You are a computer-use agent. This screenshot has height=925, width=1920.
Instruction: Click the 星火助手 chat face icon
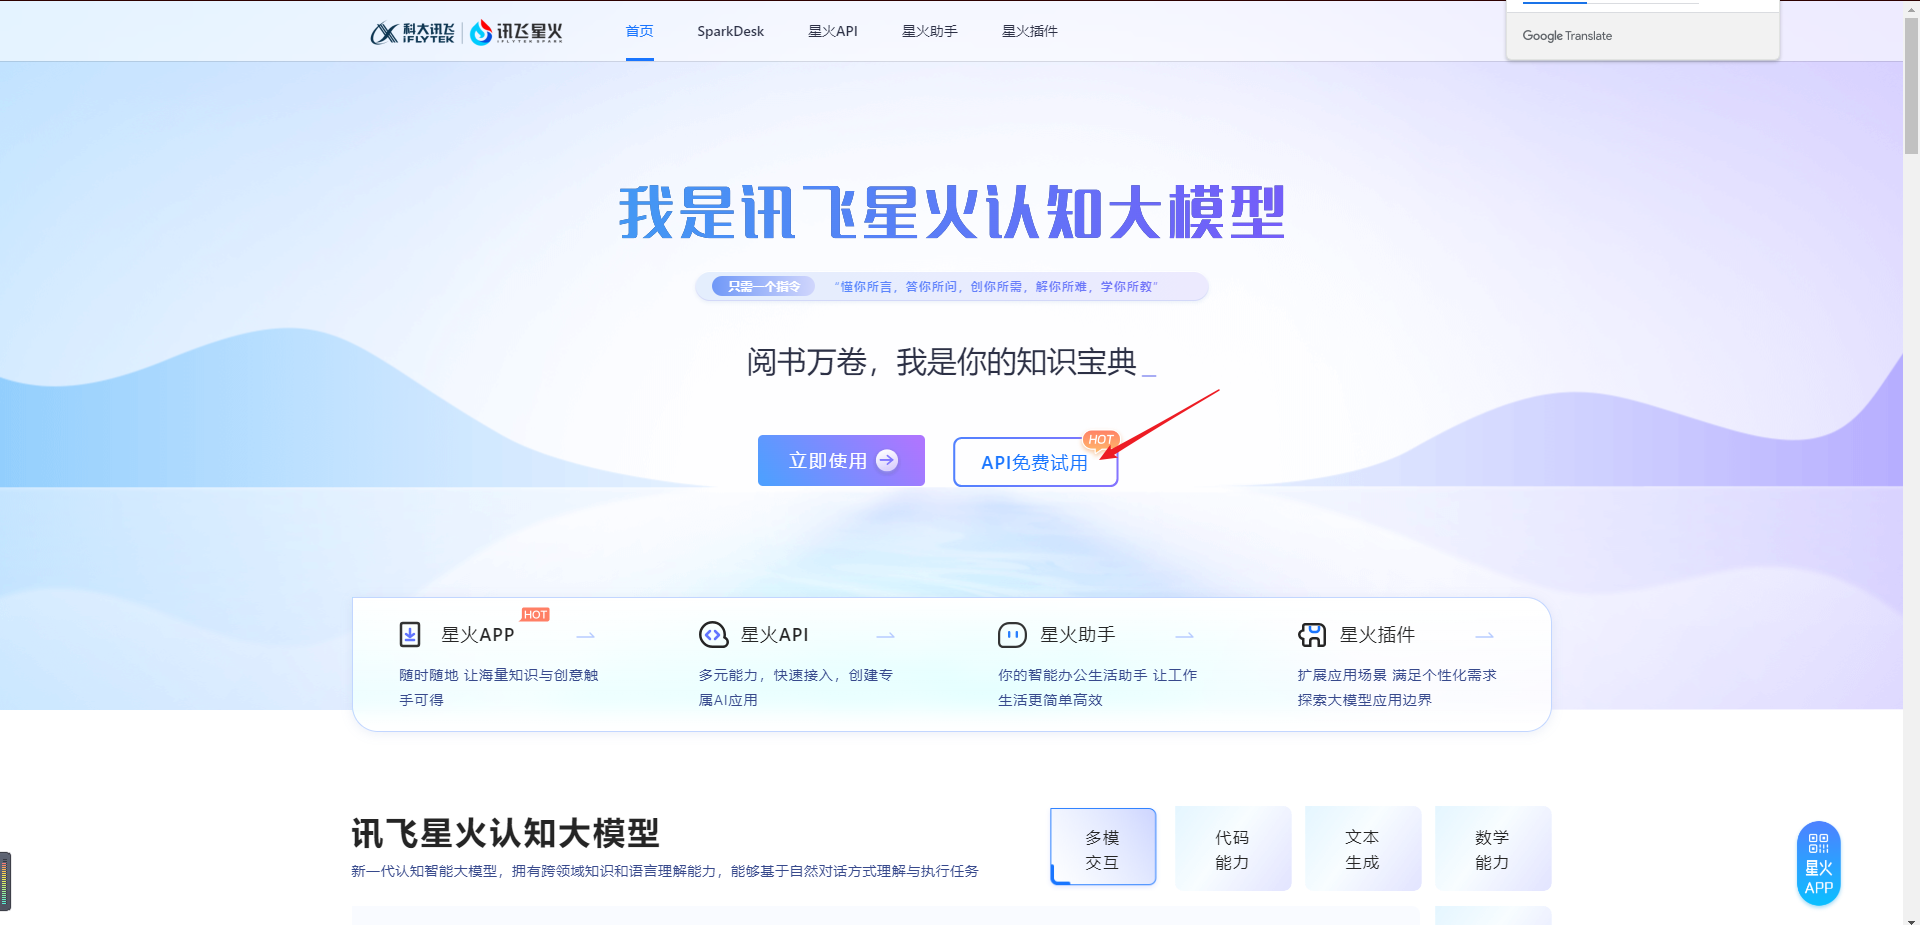click(1012, 635)
